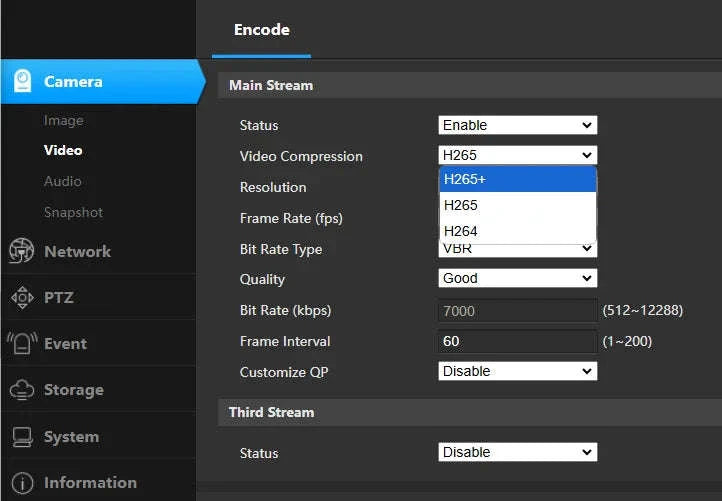722x501 pixels.
Task: Expand the Quality dropdown showing Good
Action: point(518,278)
